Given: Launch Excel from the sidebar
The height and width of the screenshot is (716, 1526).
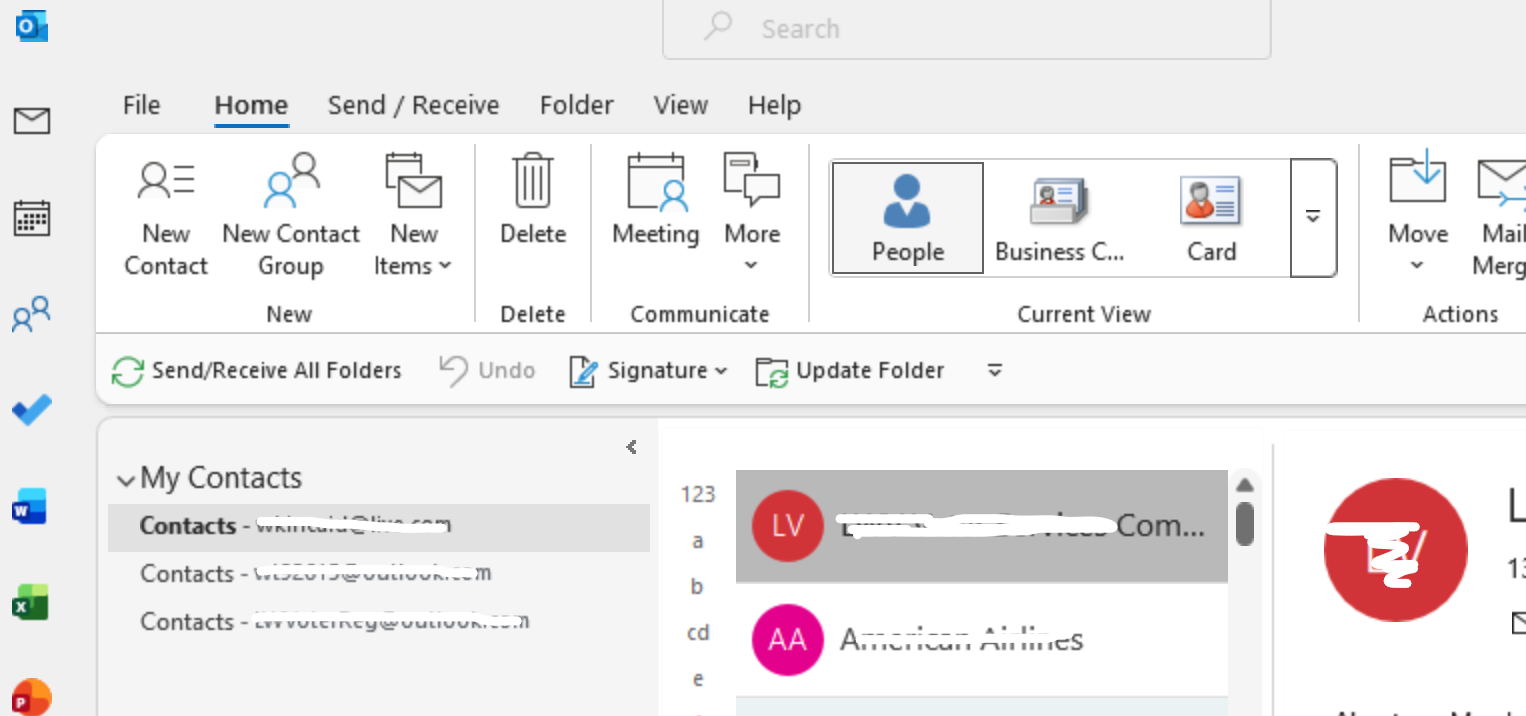Looking at the screenshot, I should pyautogui.click(x=31, y=603).
